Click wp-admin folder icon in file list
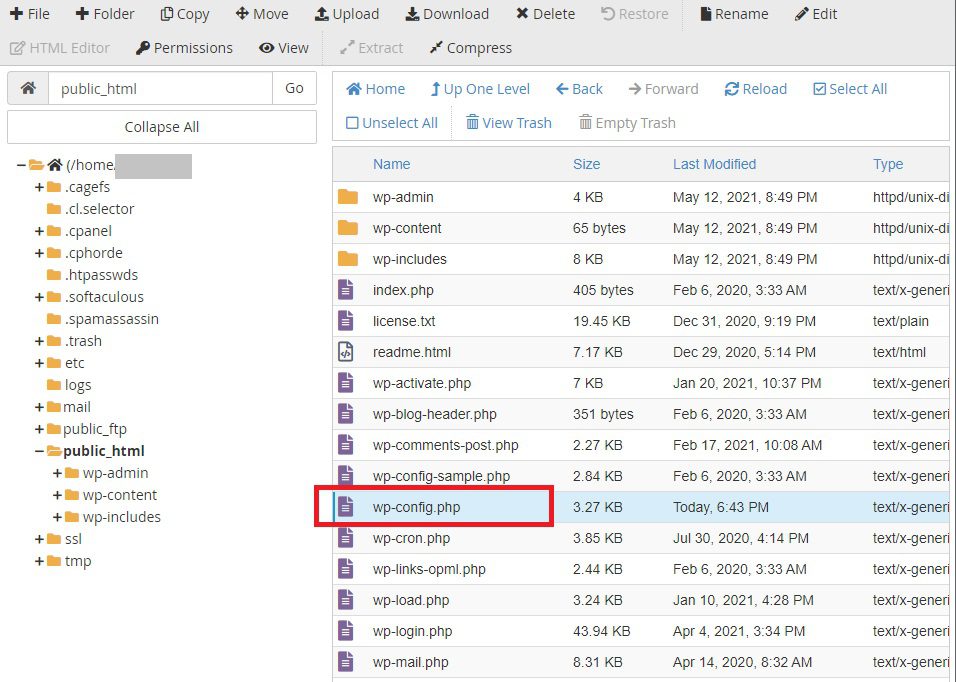This screenshot has width=956, height=682. (x=348, y=197)
